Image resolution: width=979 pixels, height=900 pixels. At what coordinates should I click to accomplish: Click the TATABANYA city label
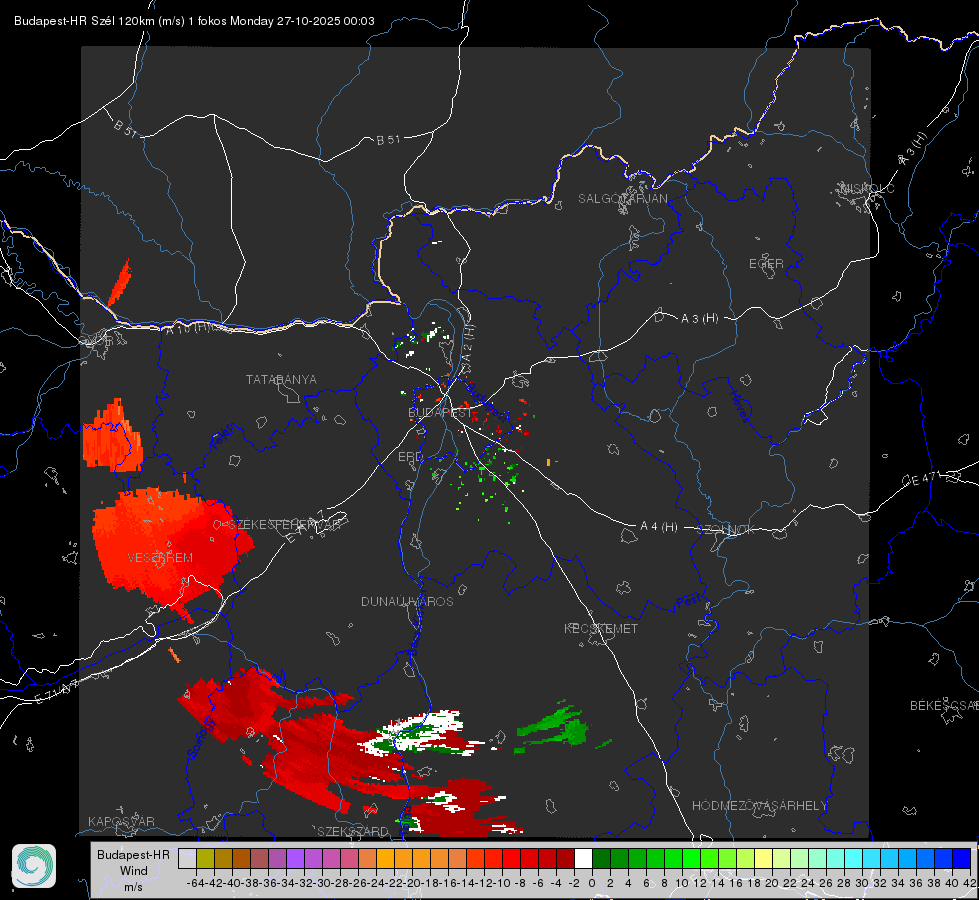(x=281, y=380)
